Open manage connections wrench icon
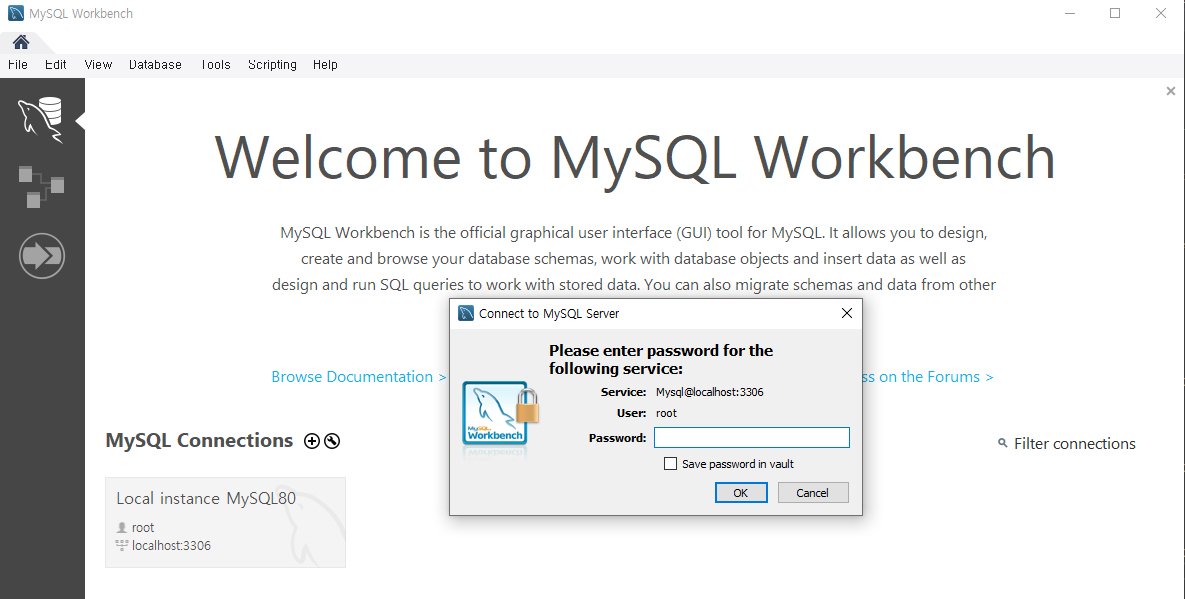Screen dimensions: 1185x599 tap(332, 441)
